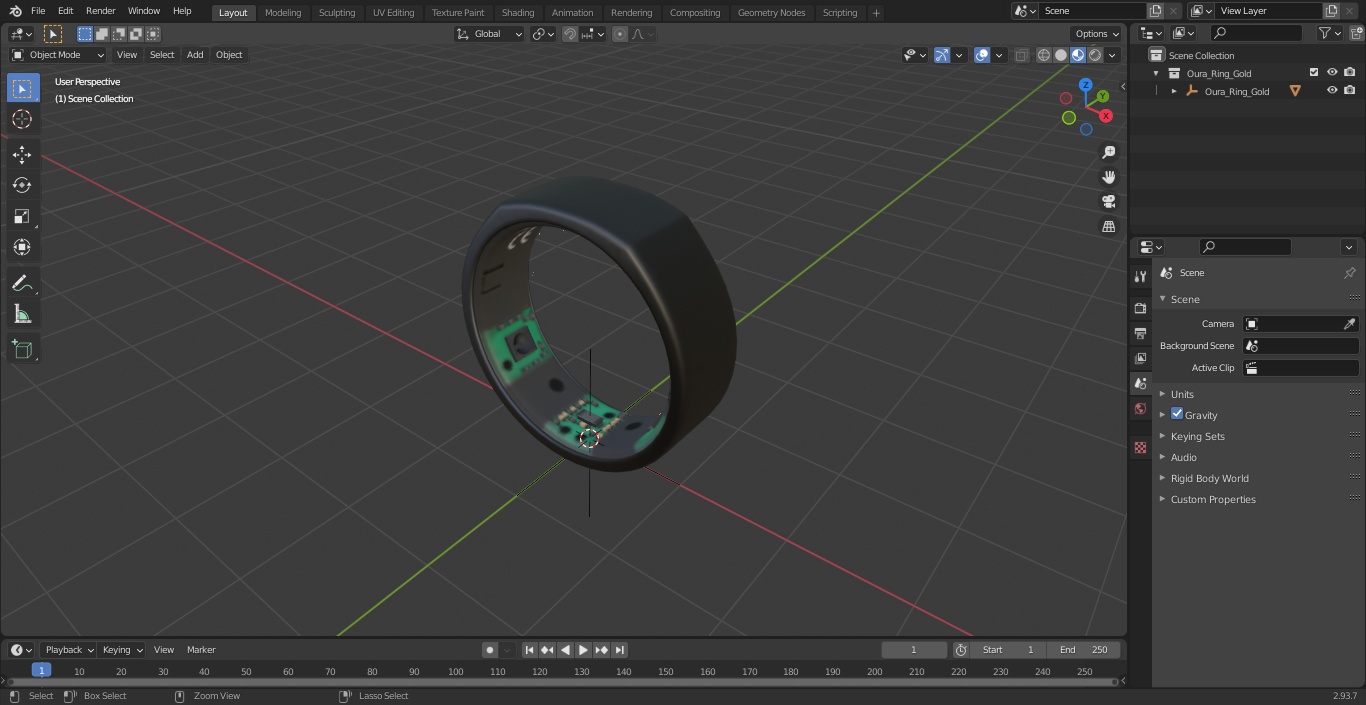Open the Options dropdown in viewport
The height and width of the screenshot is (705, 1366).
pyautogui.click(x=1097, y=34)
